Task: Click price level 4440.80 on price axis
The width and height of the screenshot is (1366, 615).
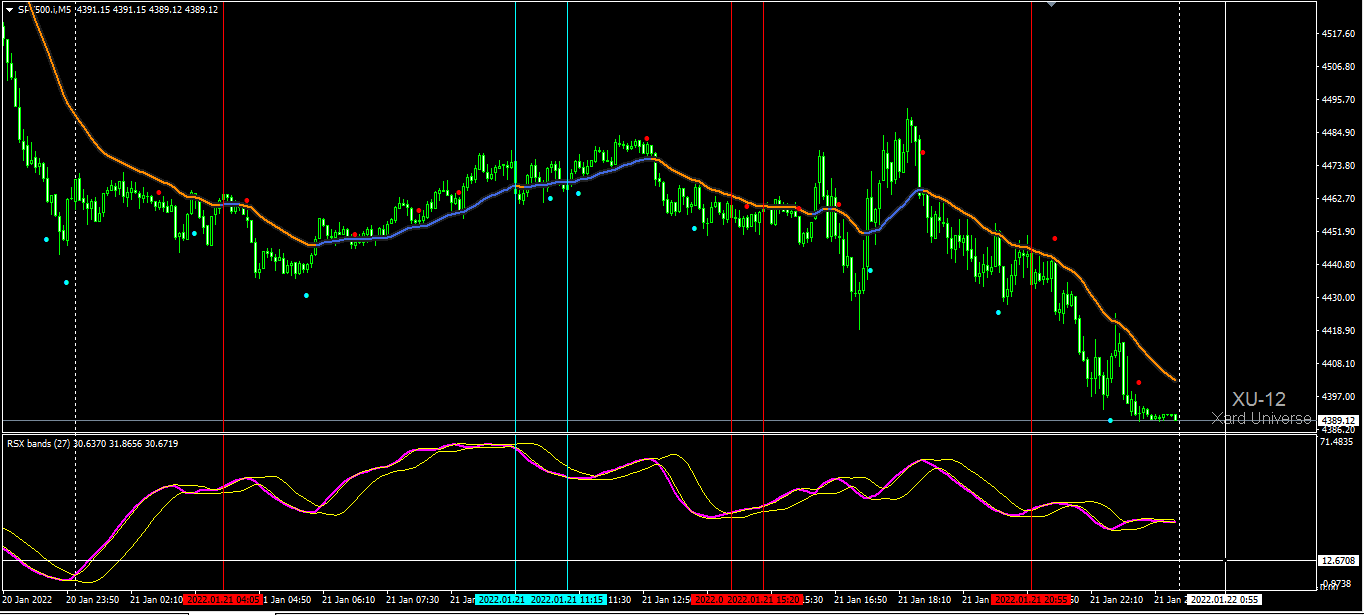Action: (x=1338, y=265)
